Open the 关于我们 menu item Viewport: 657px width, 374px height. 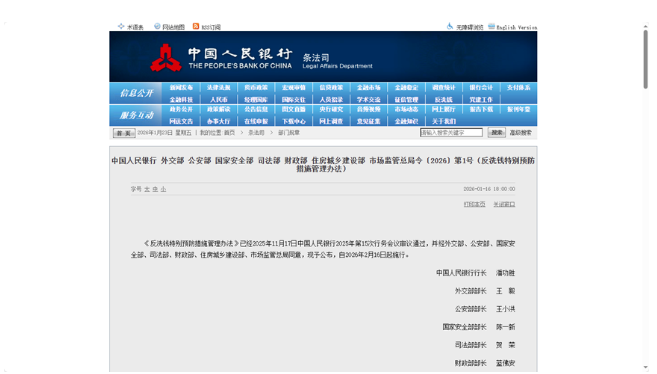point(444,121)
